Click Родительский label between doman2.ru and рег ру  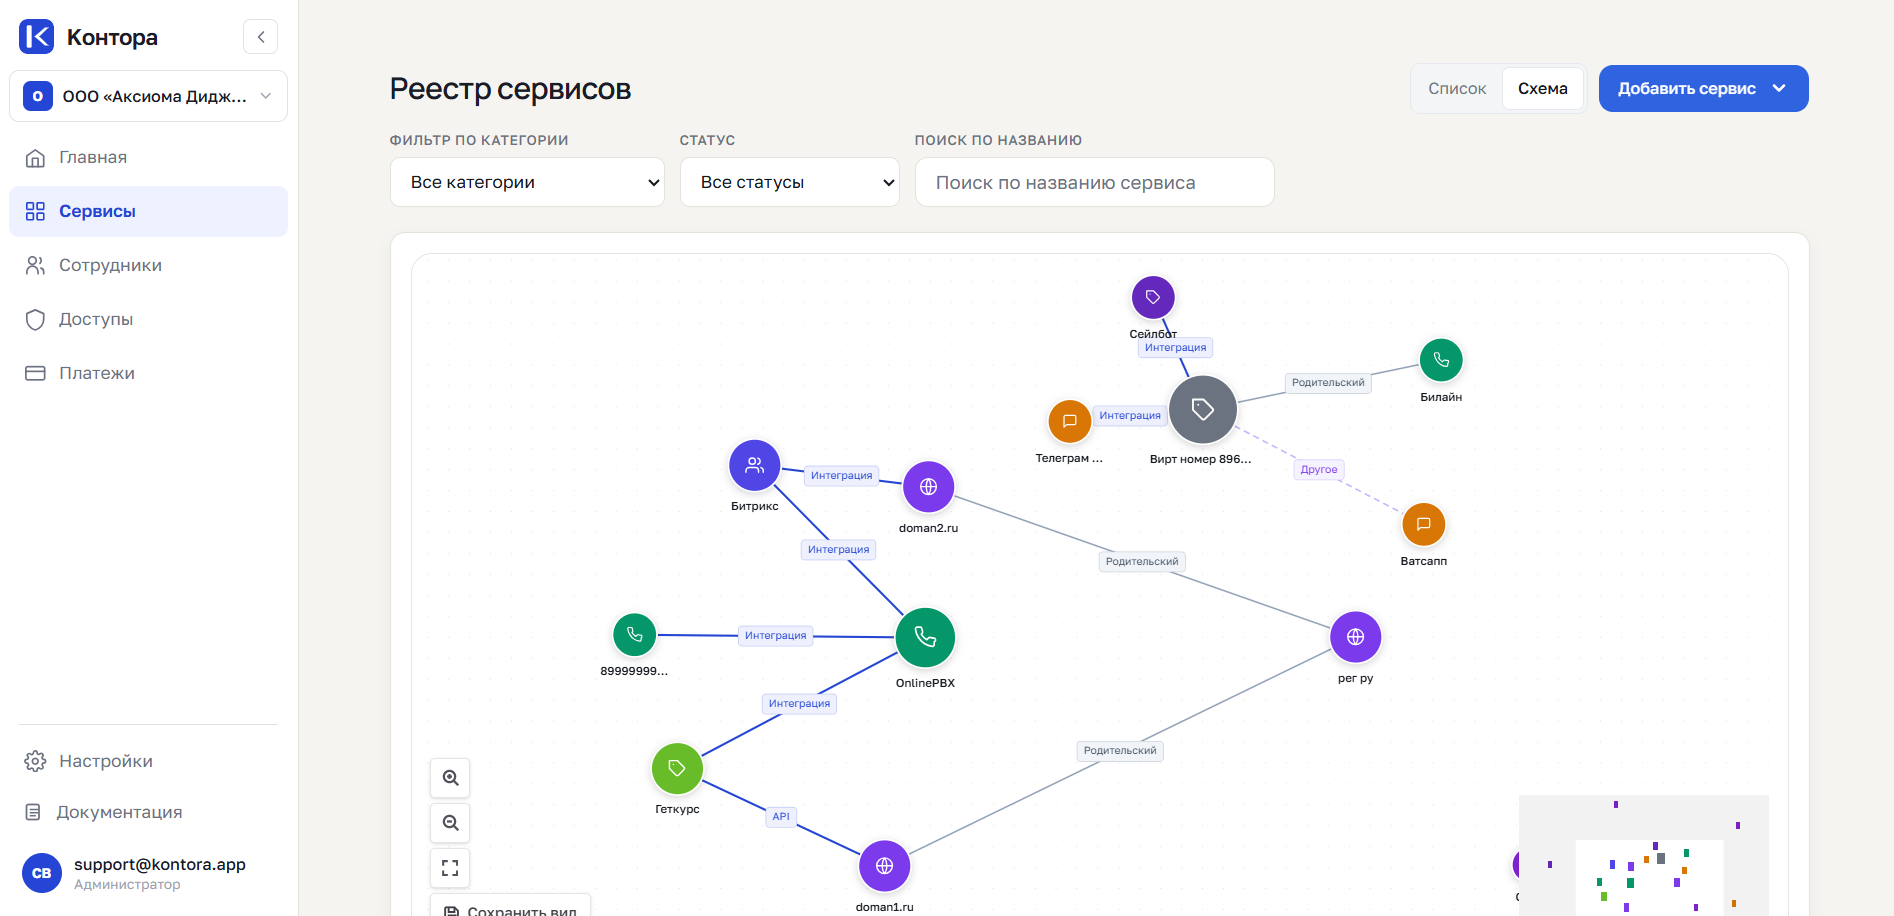click(1142, 561)
